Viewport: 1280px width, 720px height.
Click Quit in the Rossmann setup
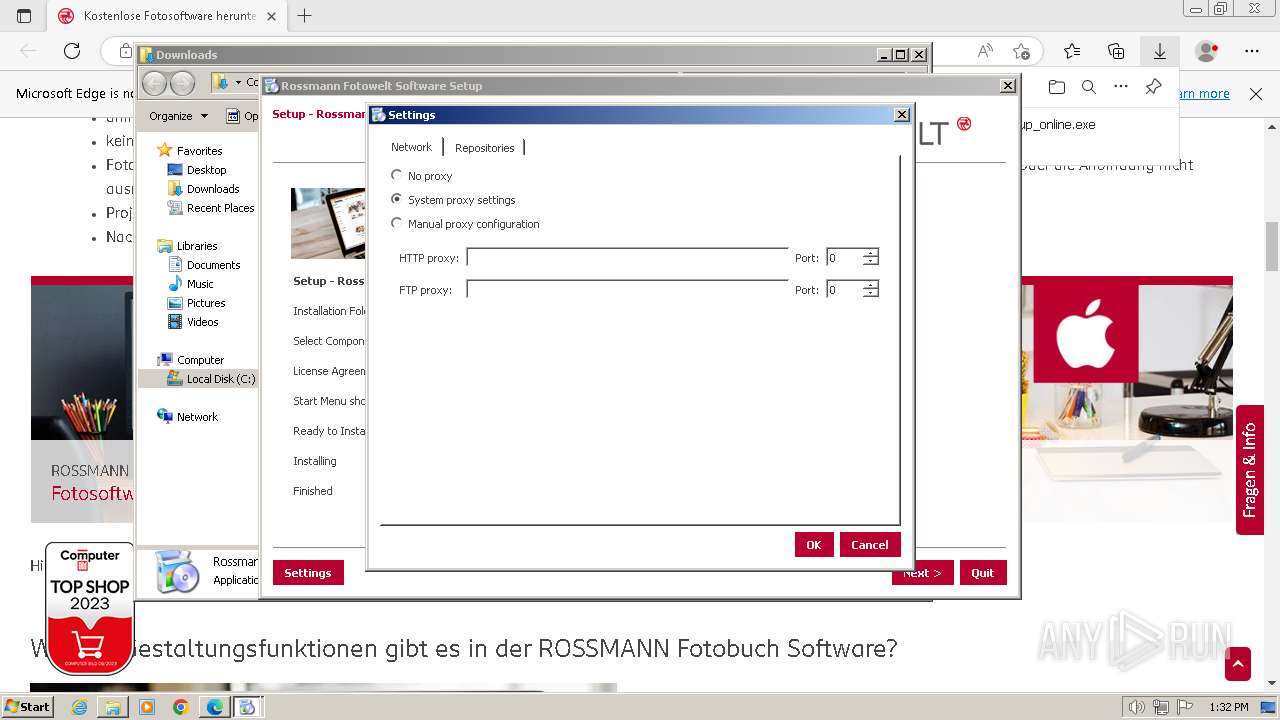point(982,572)
